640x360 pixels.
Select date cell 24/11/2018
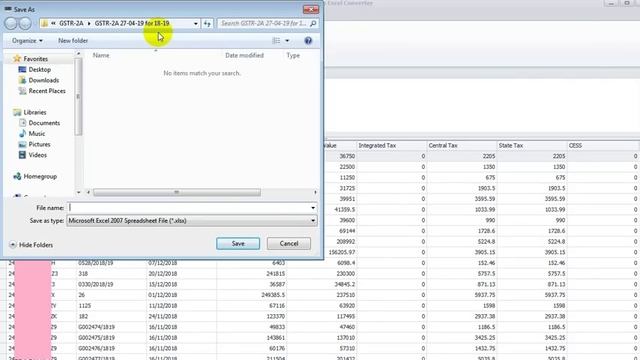tap(182, 316)
